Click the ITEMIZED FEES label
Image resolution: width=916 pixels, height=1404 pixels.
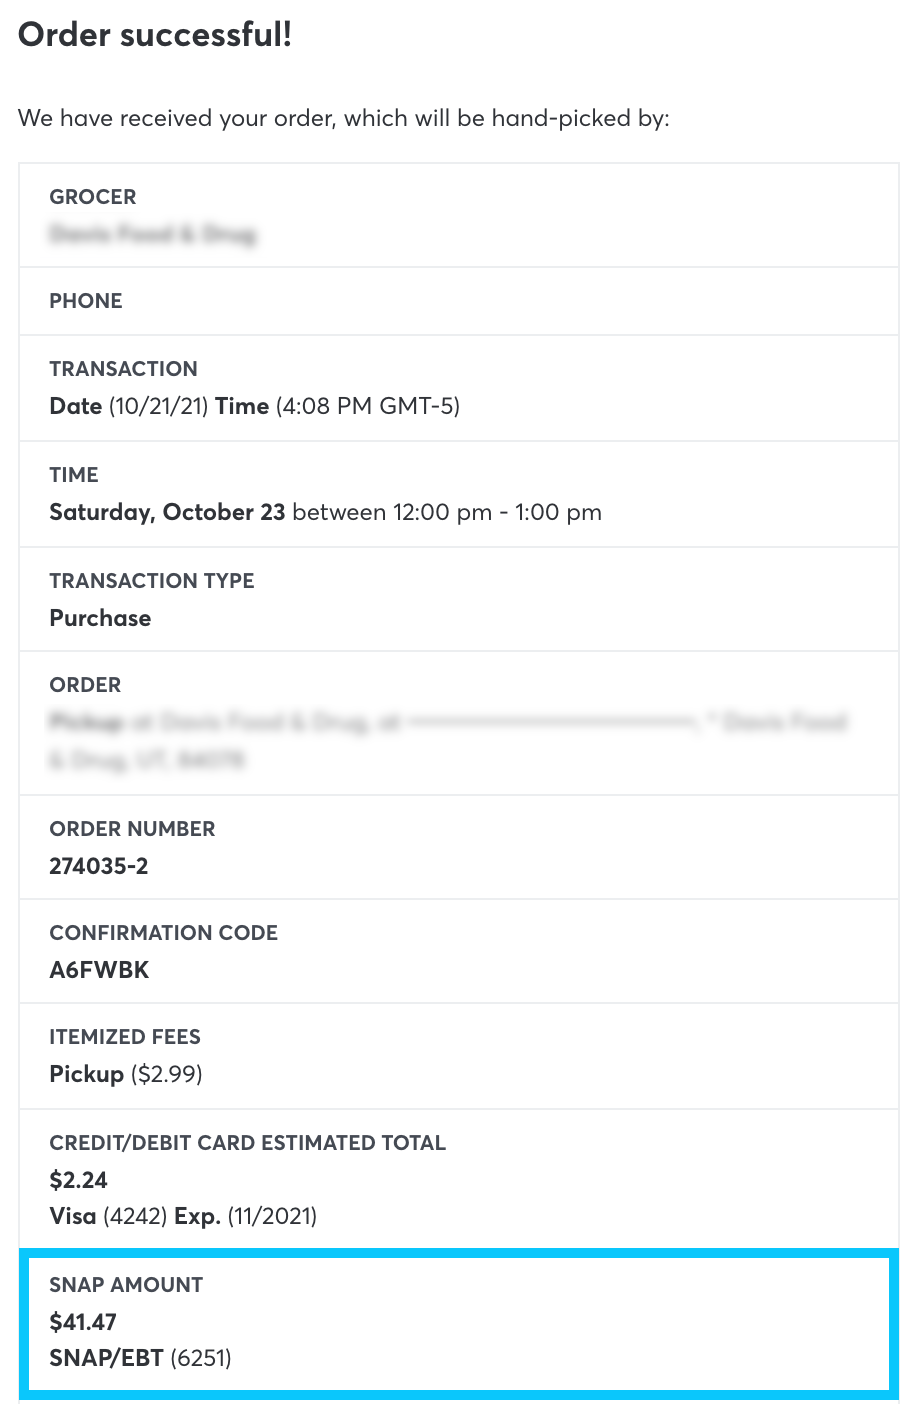coord(125,1037)
